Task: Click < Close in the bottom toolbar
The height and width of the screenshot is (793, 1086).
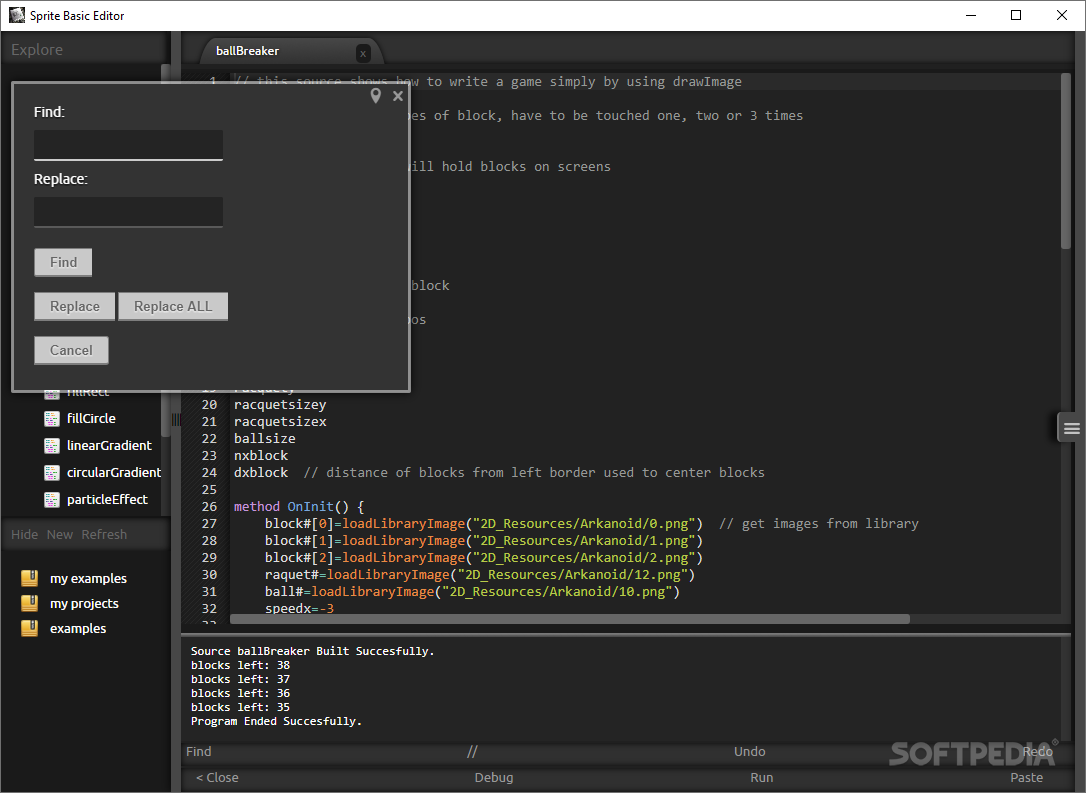Action: coord(217,778)
